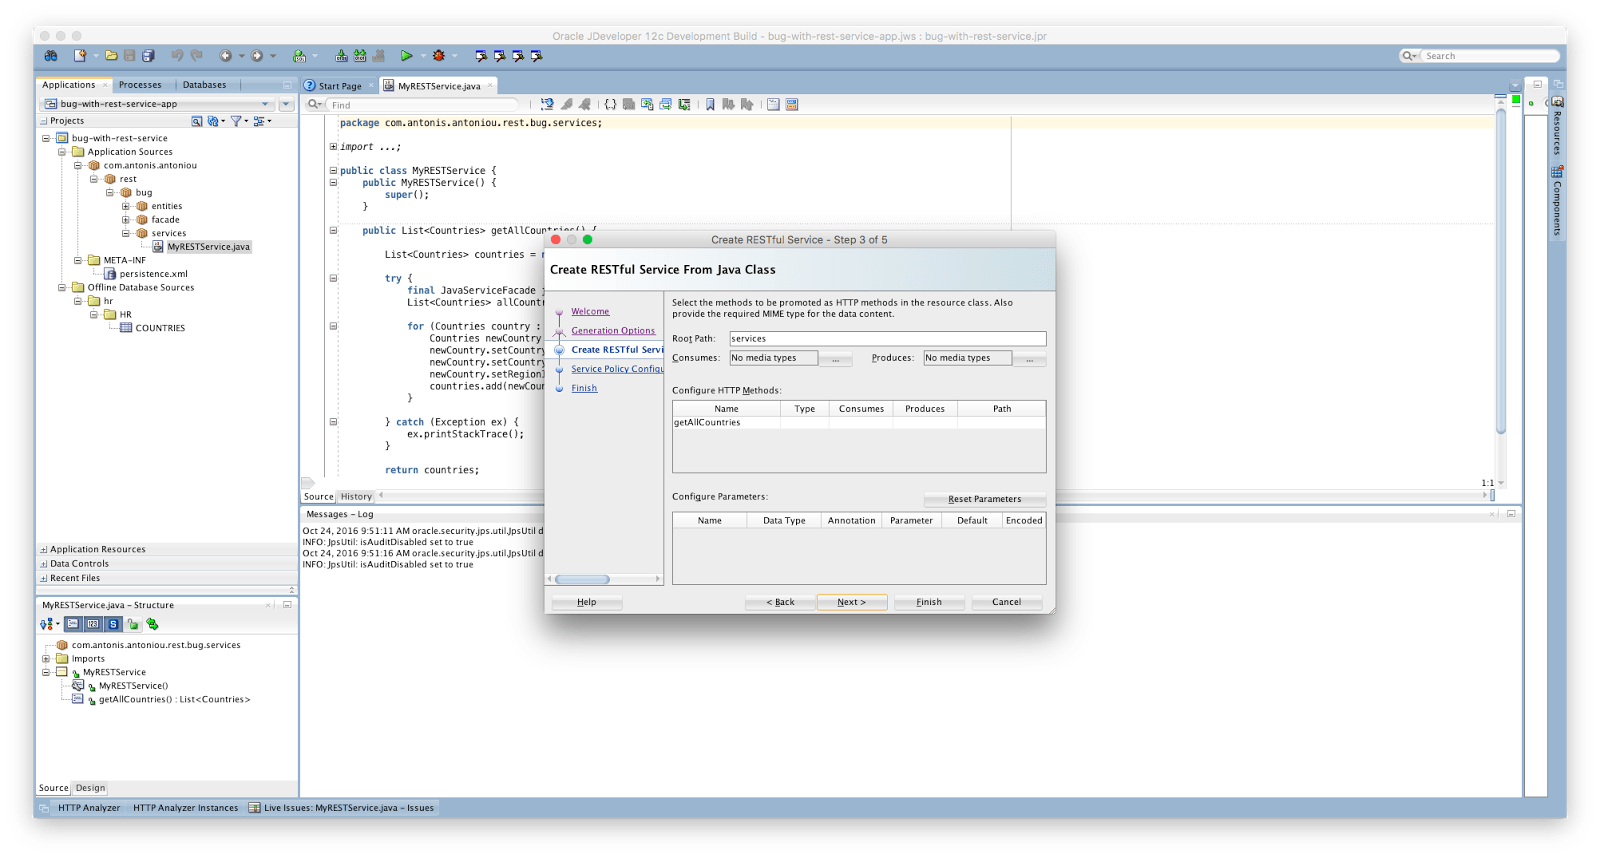Viewport: 1600px width, 858px height.
Task: Expand the entities package node
Action: (x=126, y=206)
